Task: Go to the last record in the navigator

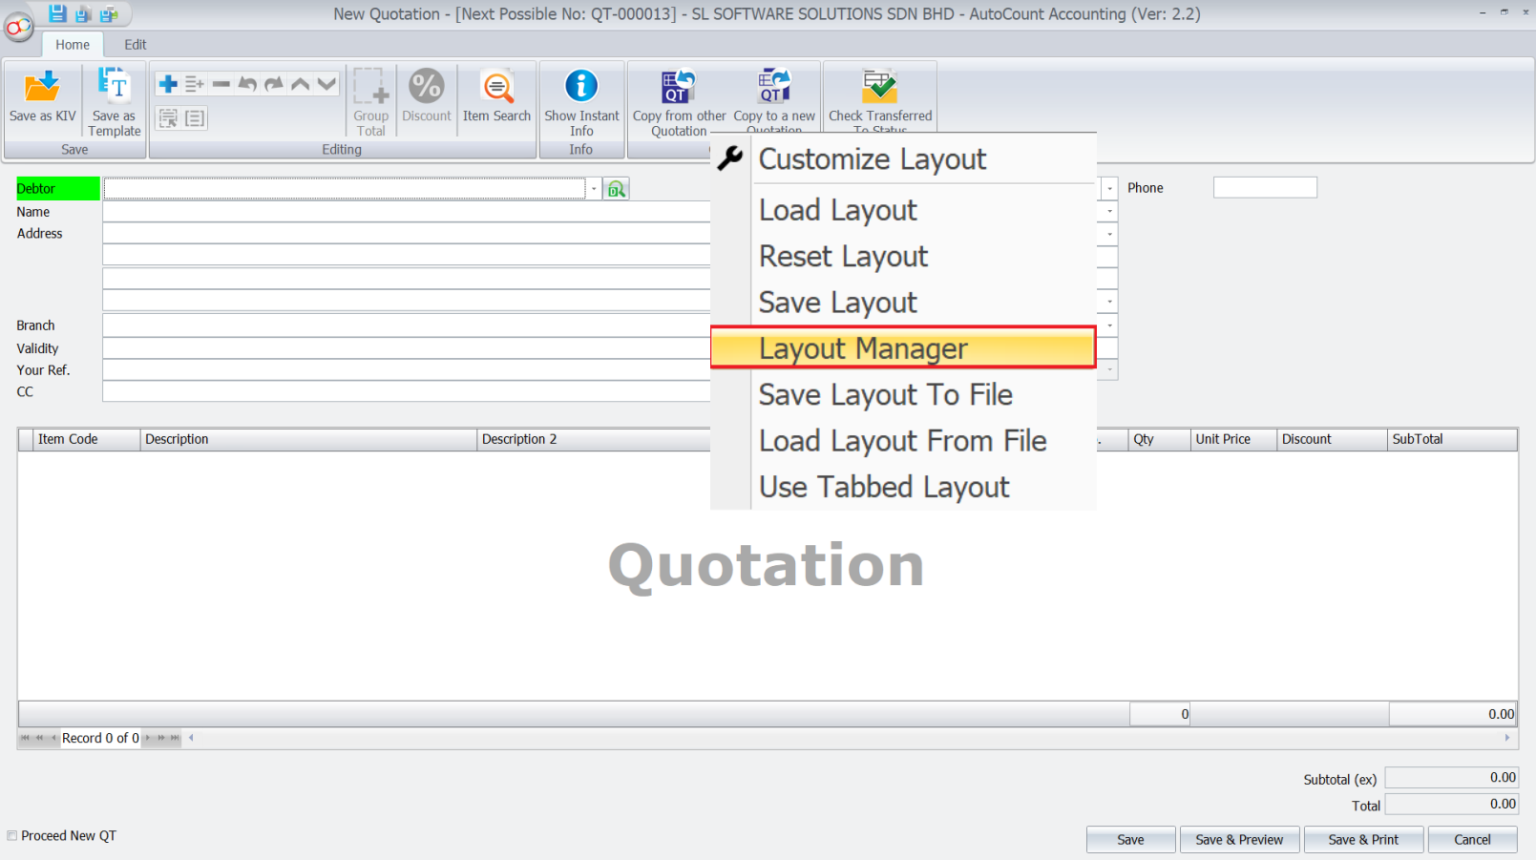Action: [175, 738]
